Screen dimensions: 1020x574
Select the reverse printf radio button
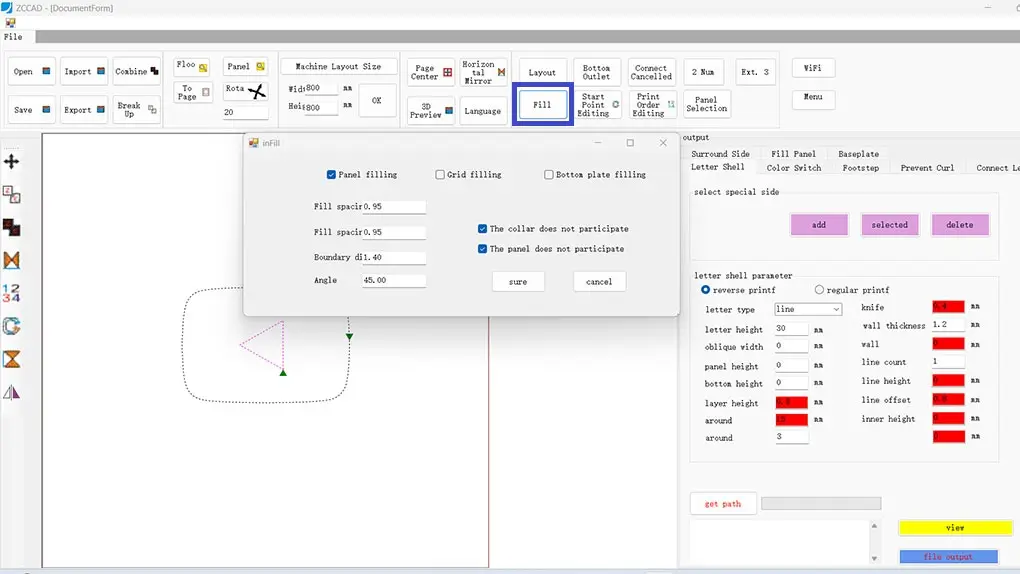point(705,290)
